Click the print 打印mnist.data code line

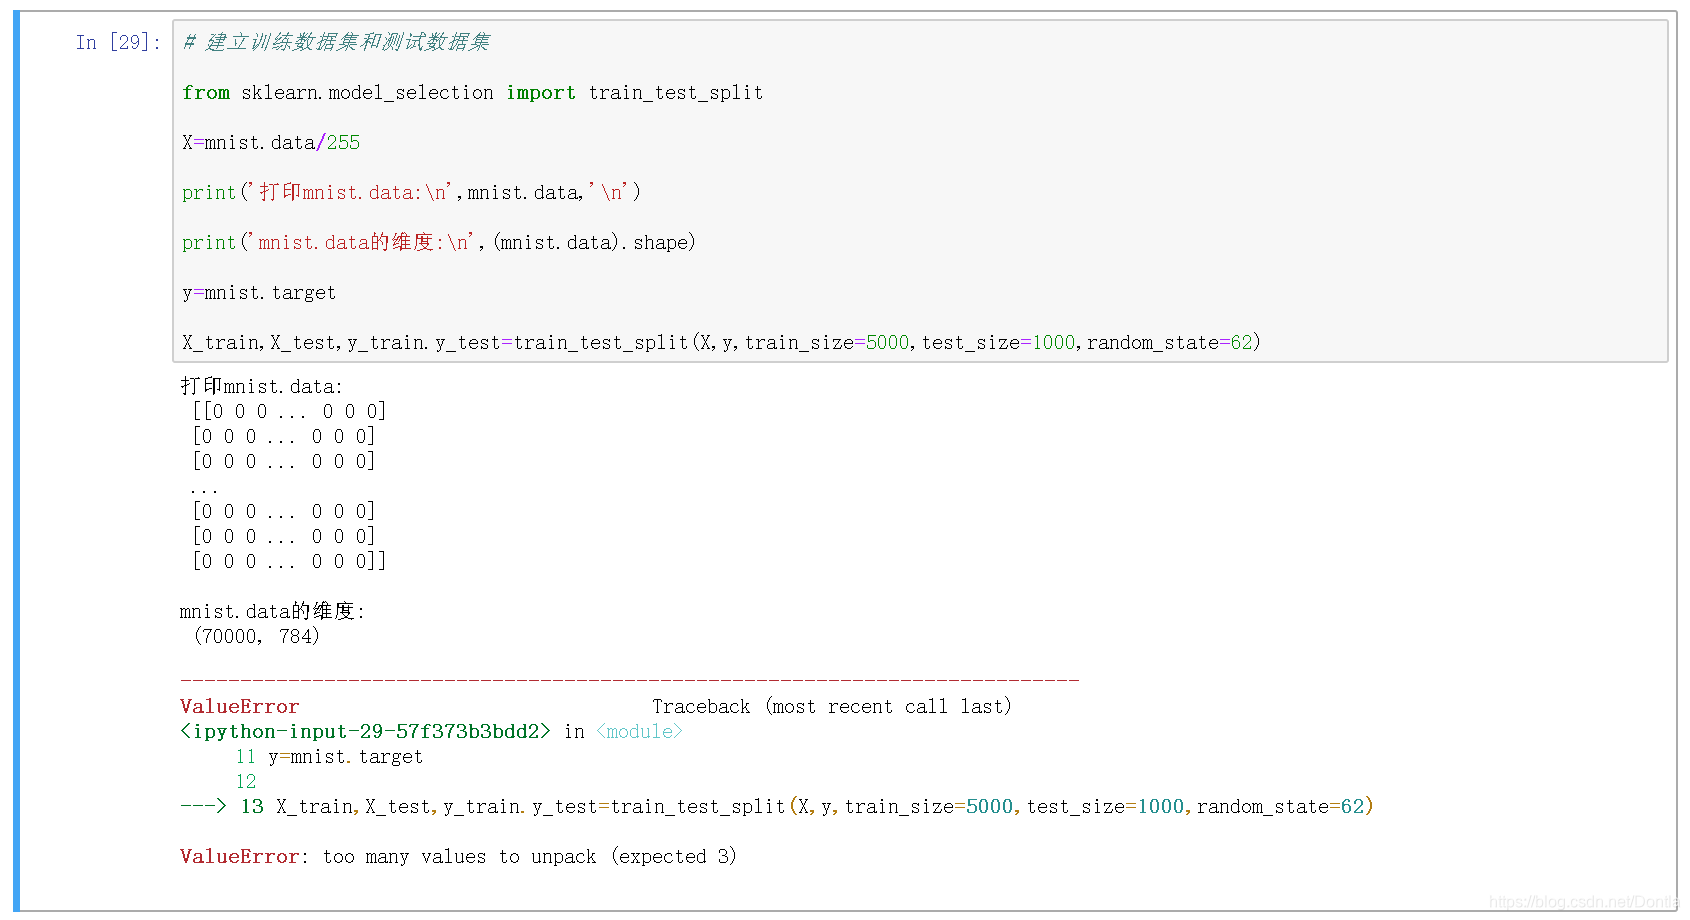point(411,192)
